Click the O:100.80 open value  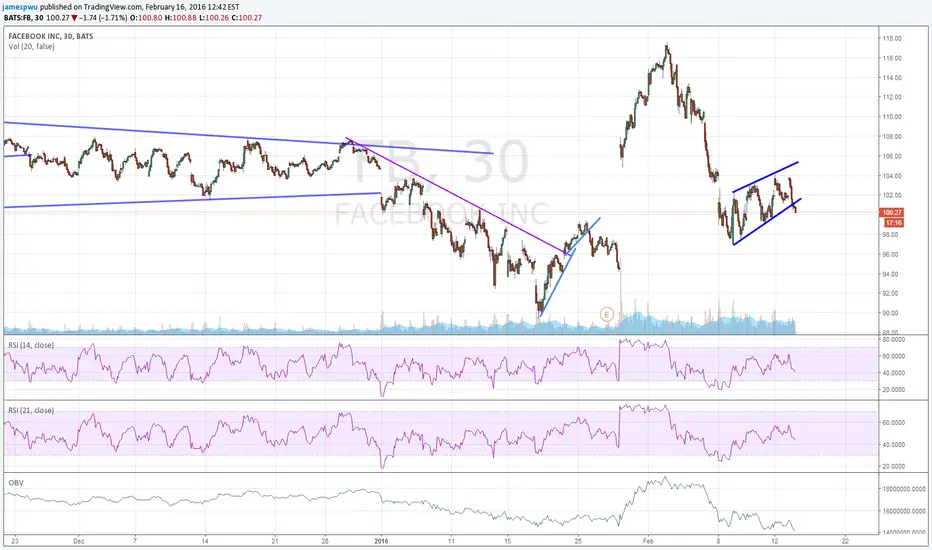click(146, 18)
